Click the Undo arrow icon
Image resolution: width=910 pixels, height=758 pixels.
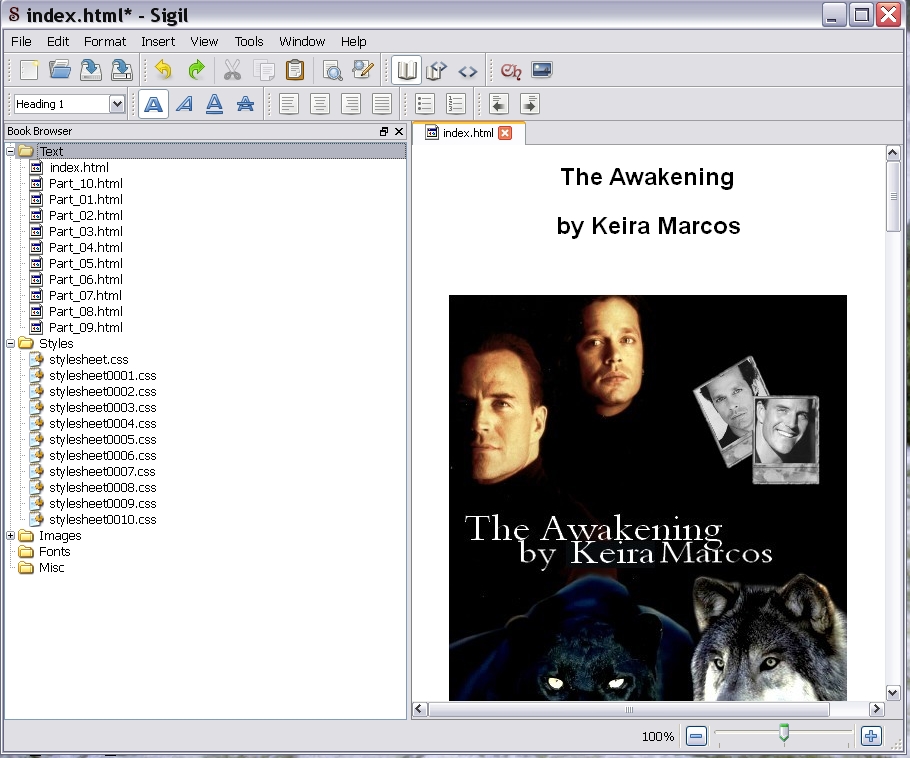click(164, 70)
